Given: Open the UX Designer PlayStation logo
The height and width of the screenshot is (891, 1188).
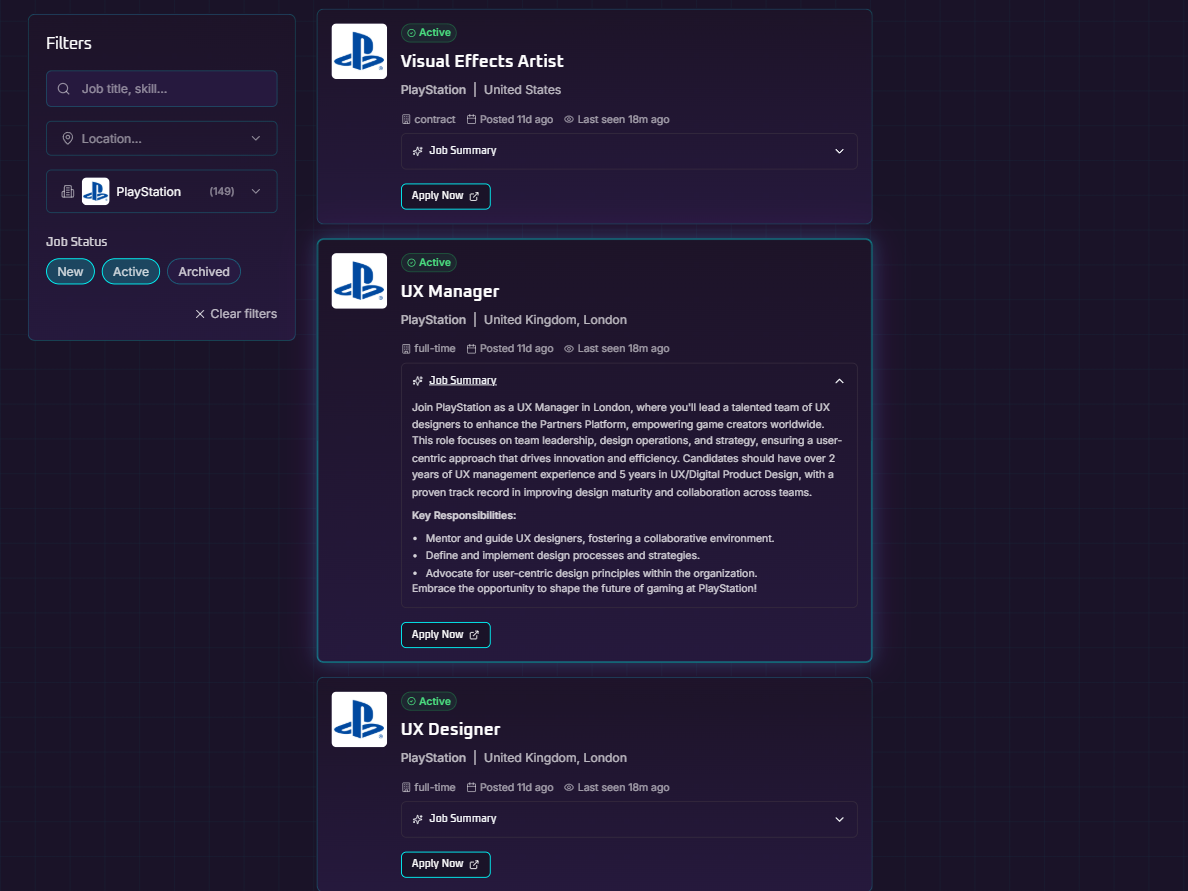Looking at the screenshot, I should click(359, 720).
